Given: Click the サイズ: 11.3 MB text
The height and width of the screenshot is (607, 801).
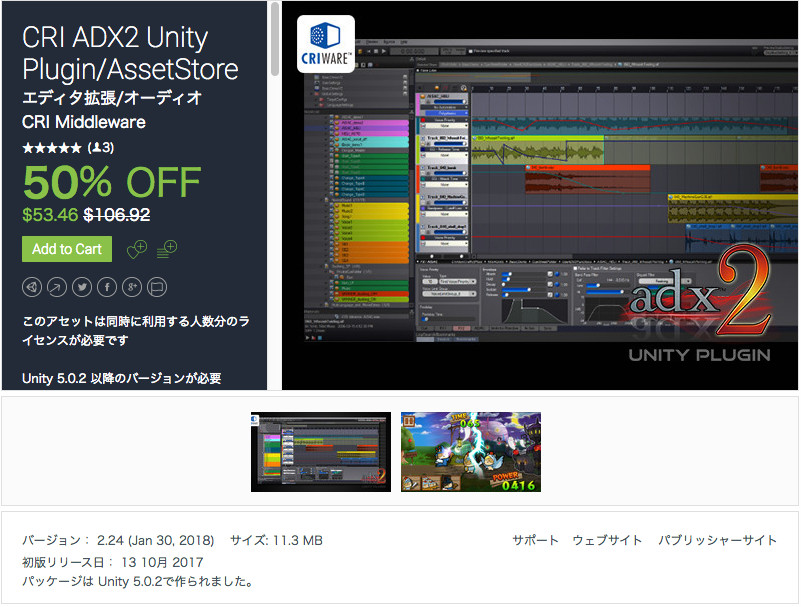Looking at the screenshot, I should coord(276,540).
